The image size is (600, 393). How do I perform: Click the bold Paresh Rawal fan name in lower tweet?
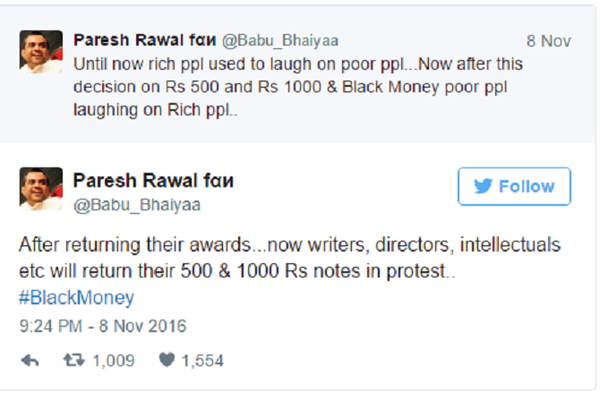[x=153, y=181]
